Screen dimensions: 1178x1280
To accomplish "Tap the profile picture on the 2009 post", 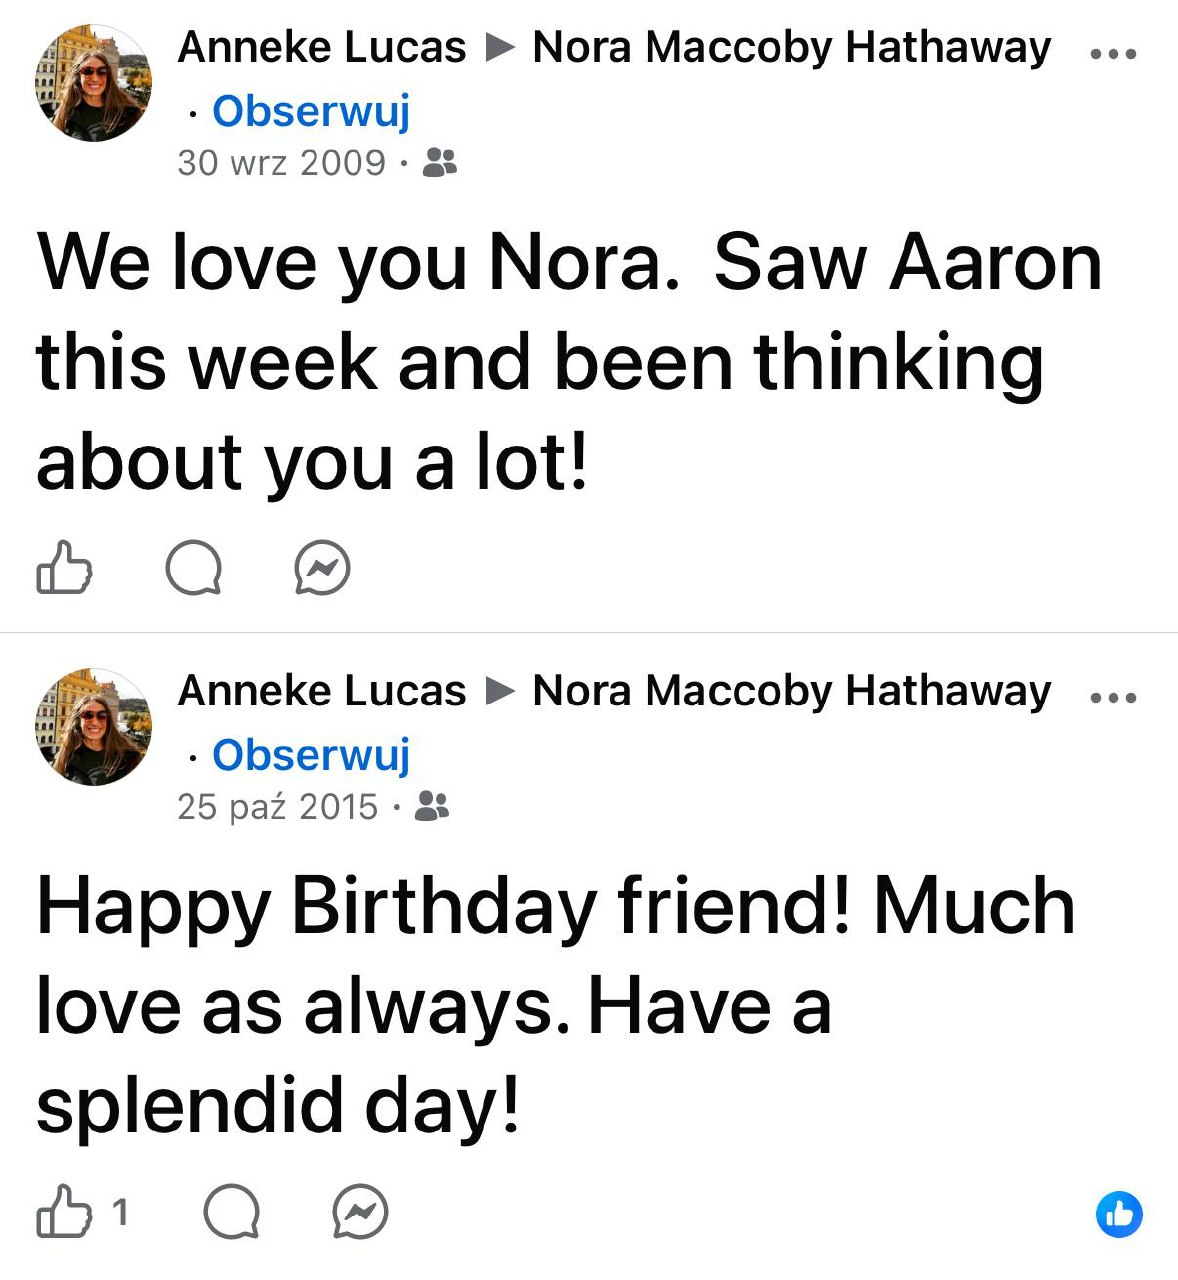I will pyautogui.click(x=93, y=83).
